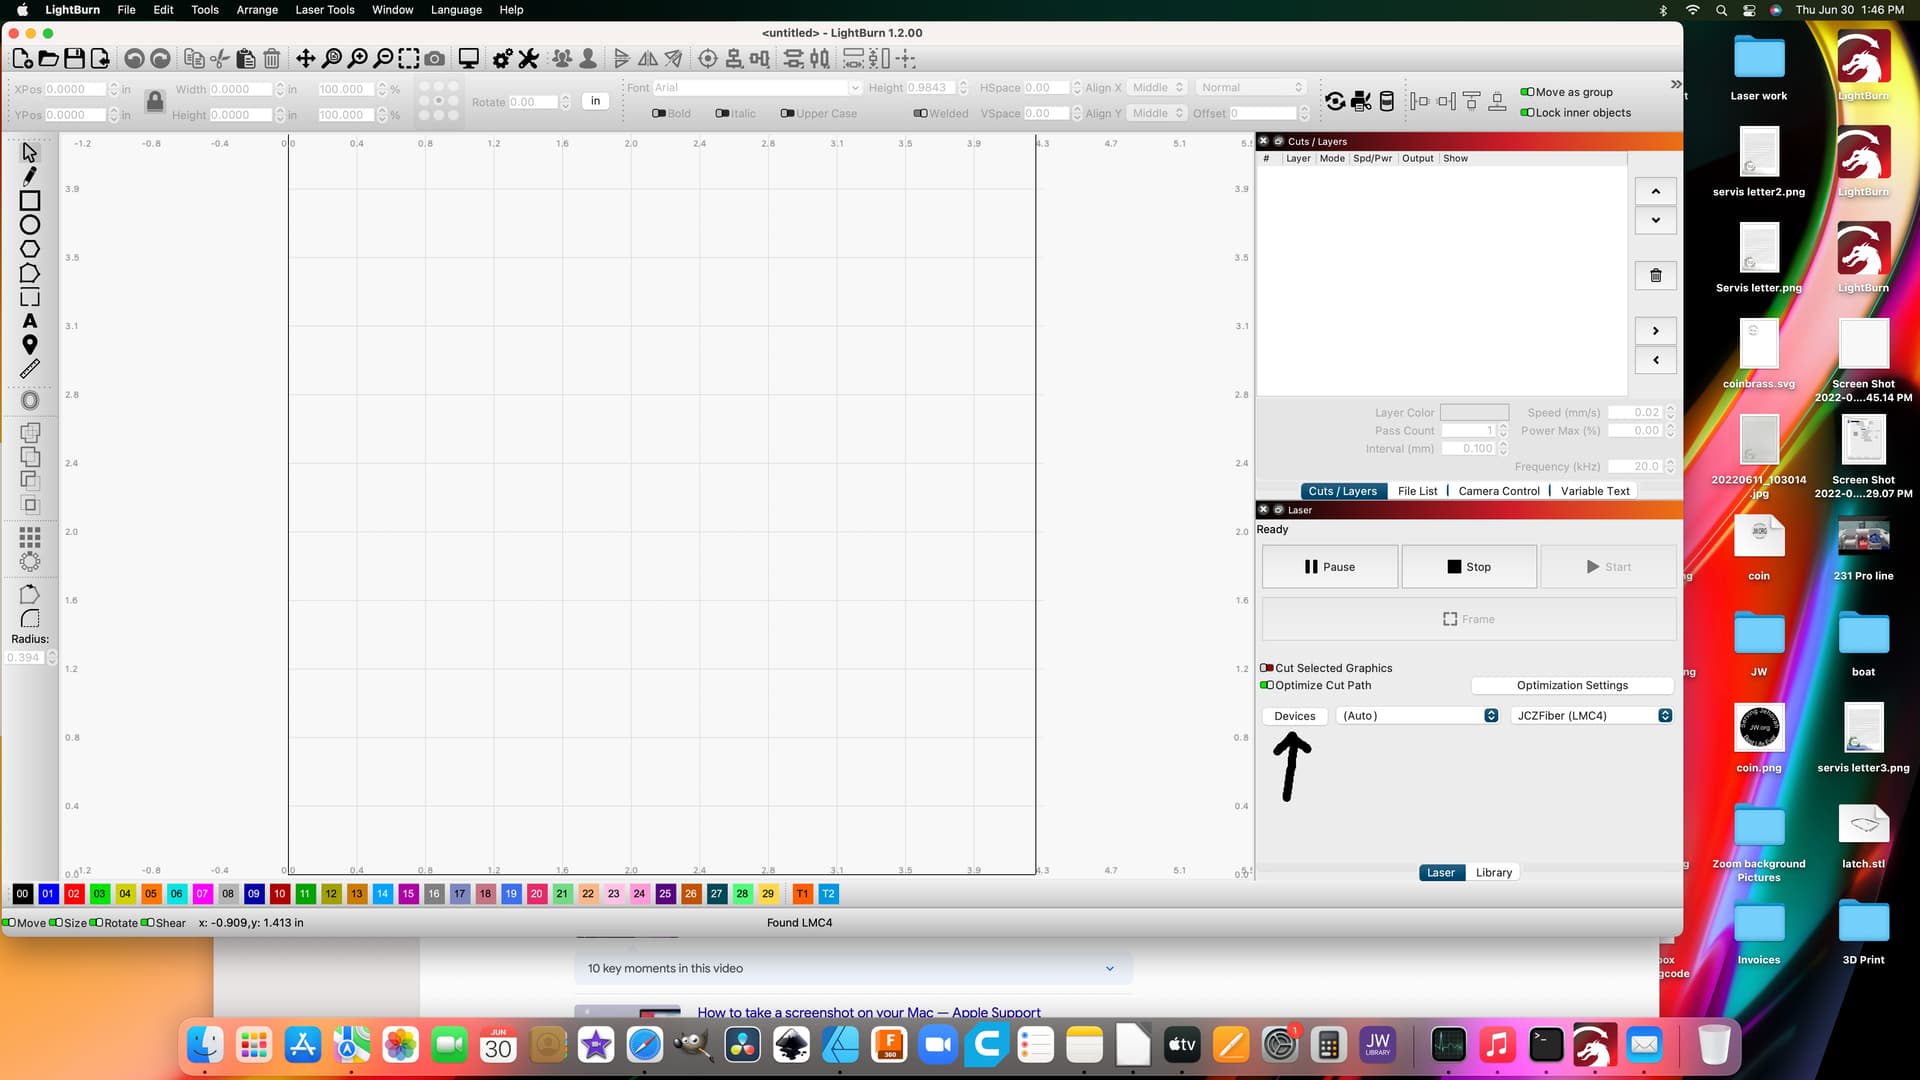Open the Arrange menu
The image size is (1920, 1080).
click(257, 10)
